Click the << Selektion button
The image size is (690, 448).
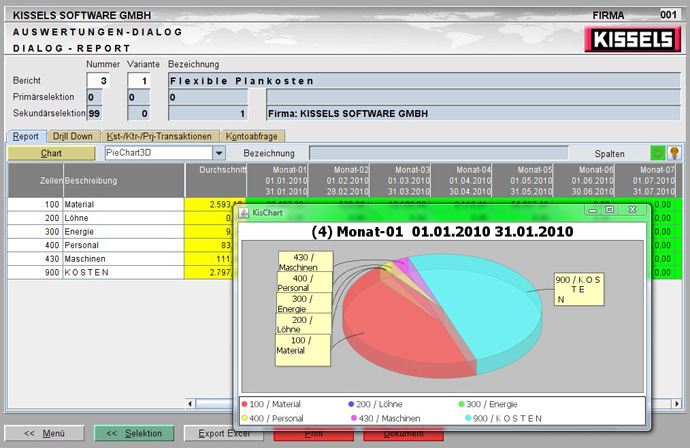point(134,433)
